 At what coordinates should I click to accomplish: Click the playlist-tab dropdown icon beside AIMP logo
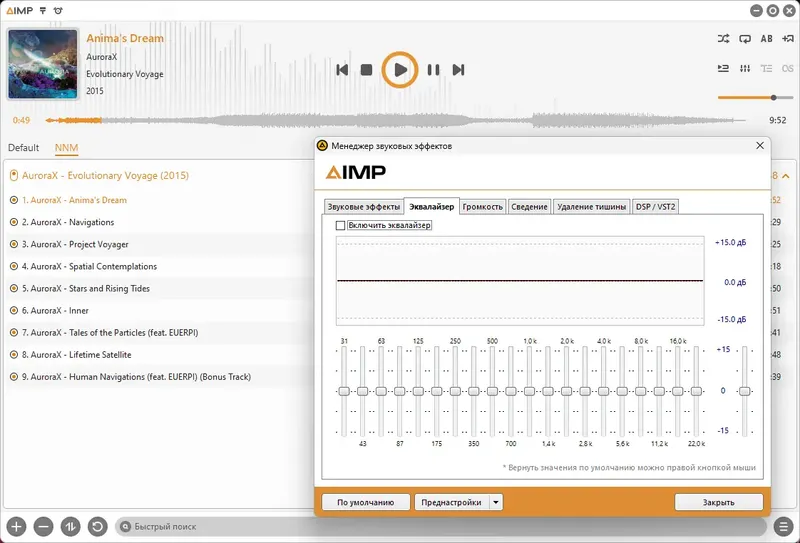click(x=43, y=10)
